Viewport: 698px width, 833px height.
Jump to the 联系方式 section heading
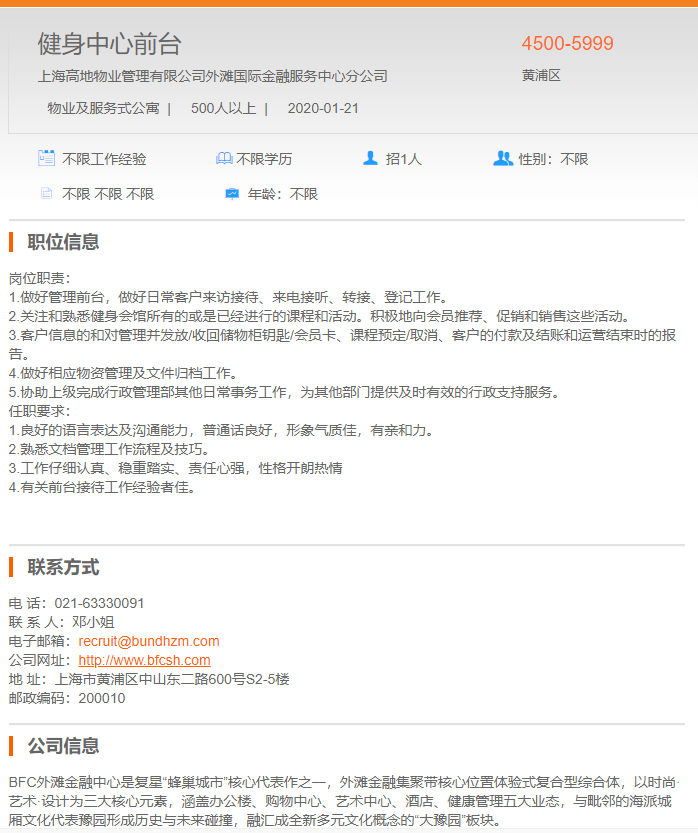point(63,567)
